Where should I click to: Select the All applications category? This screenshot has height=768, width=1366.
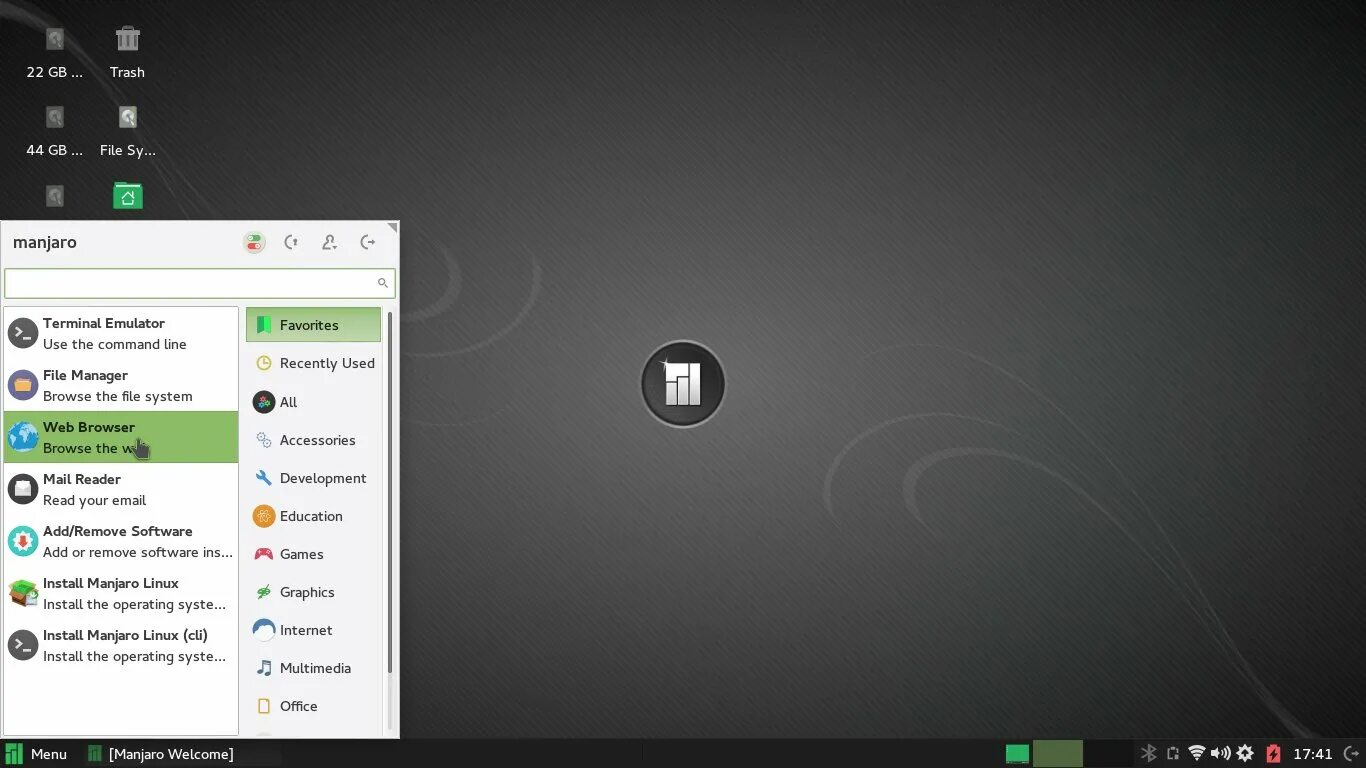(313, 402)
